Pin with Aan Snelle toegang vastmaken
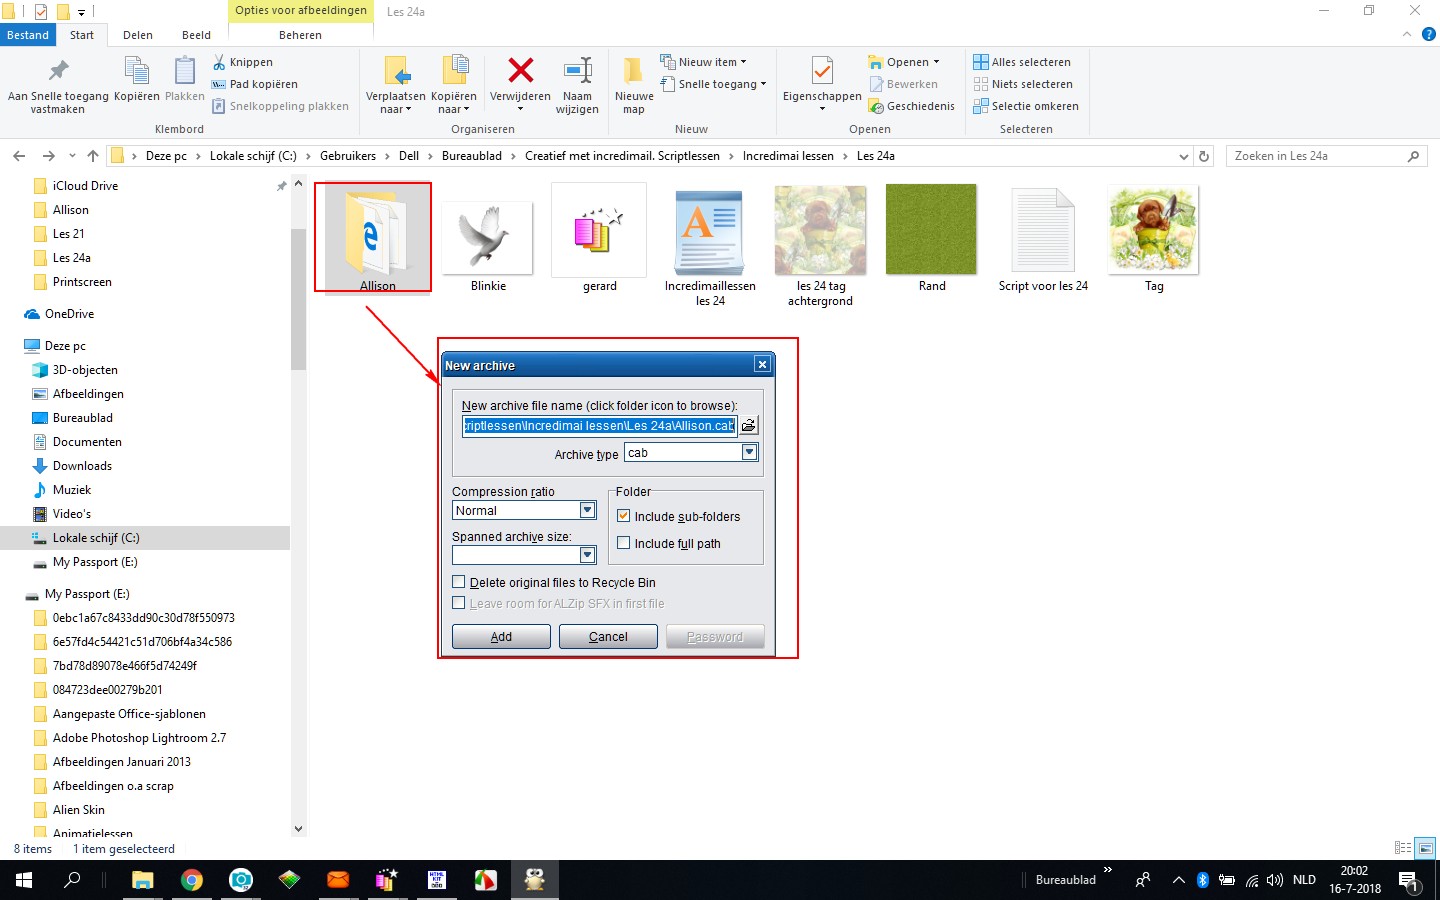The width and height of the screenshot is (1440, 900). [x=58, y=85]
